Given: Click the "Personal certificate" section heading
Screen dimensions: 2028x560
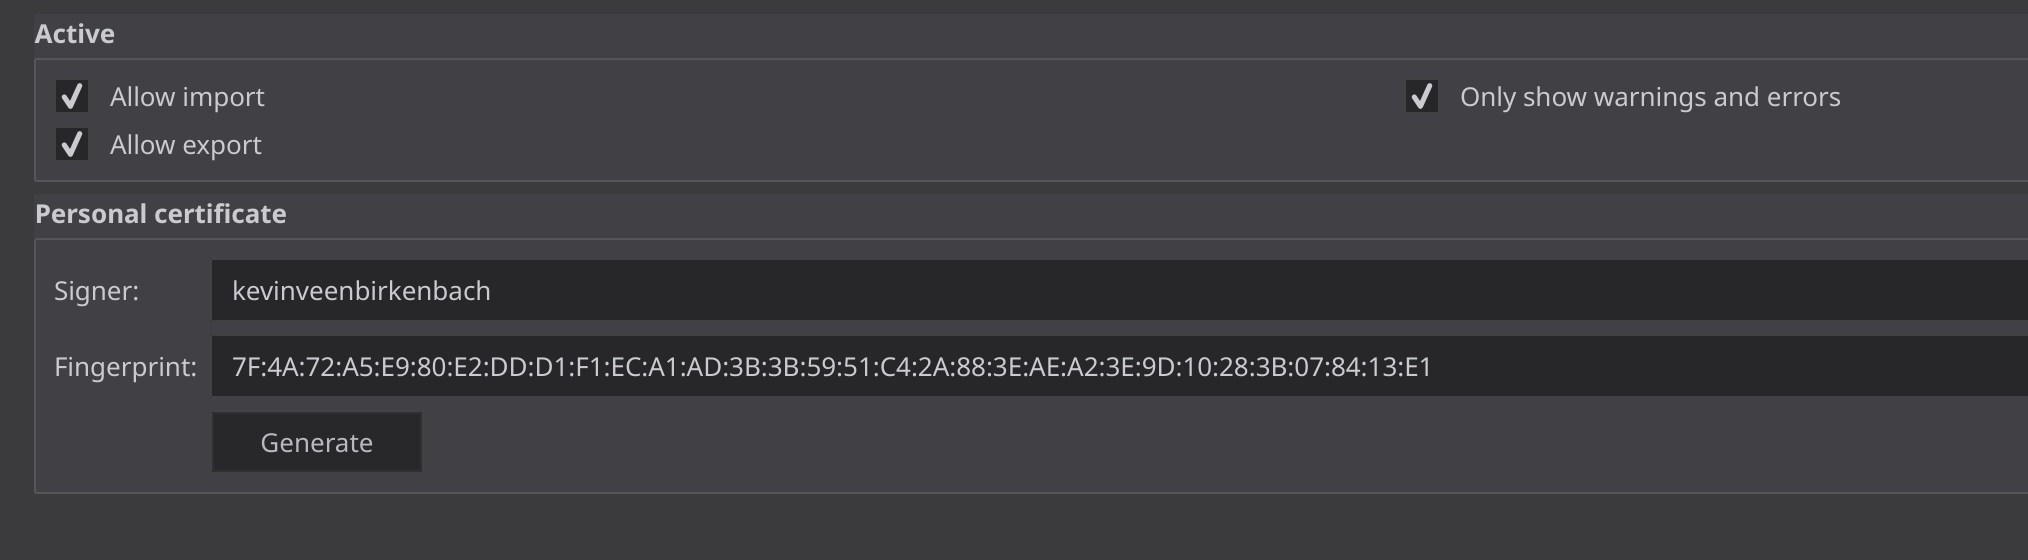Looking at the screenshot, I should (161, 214).
